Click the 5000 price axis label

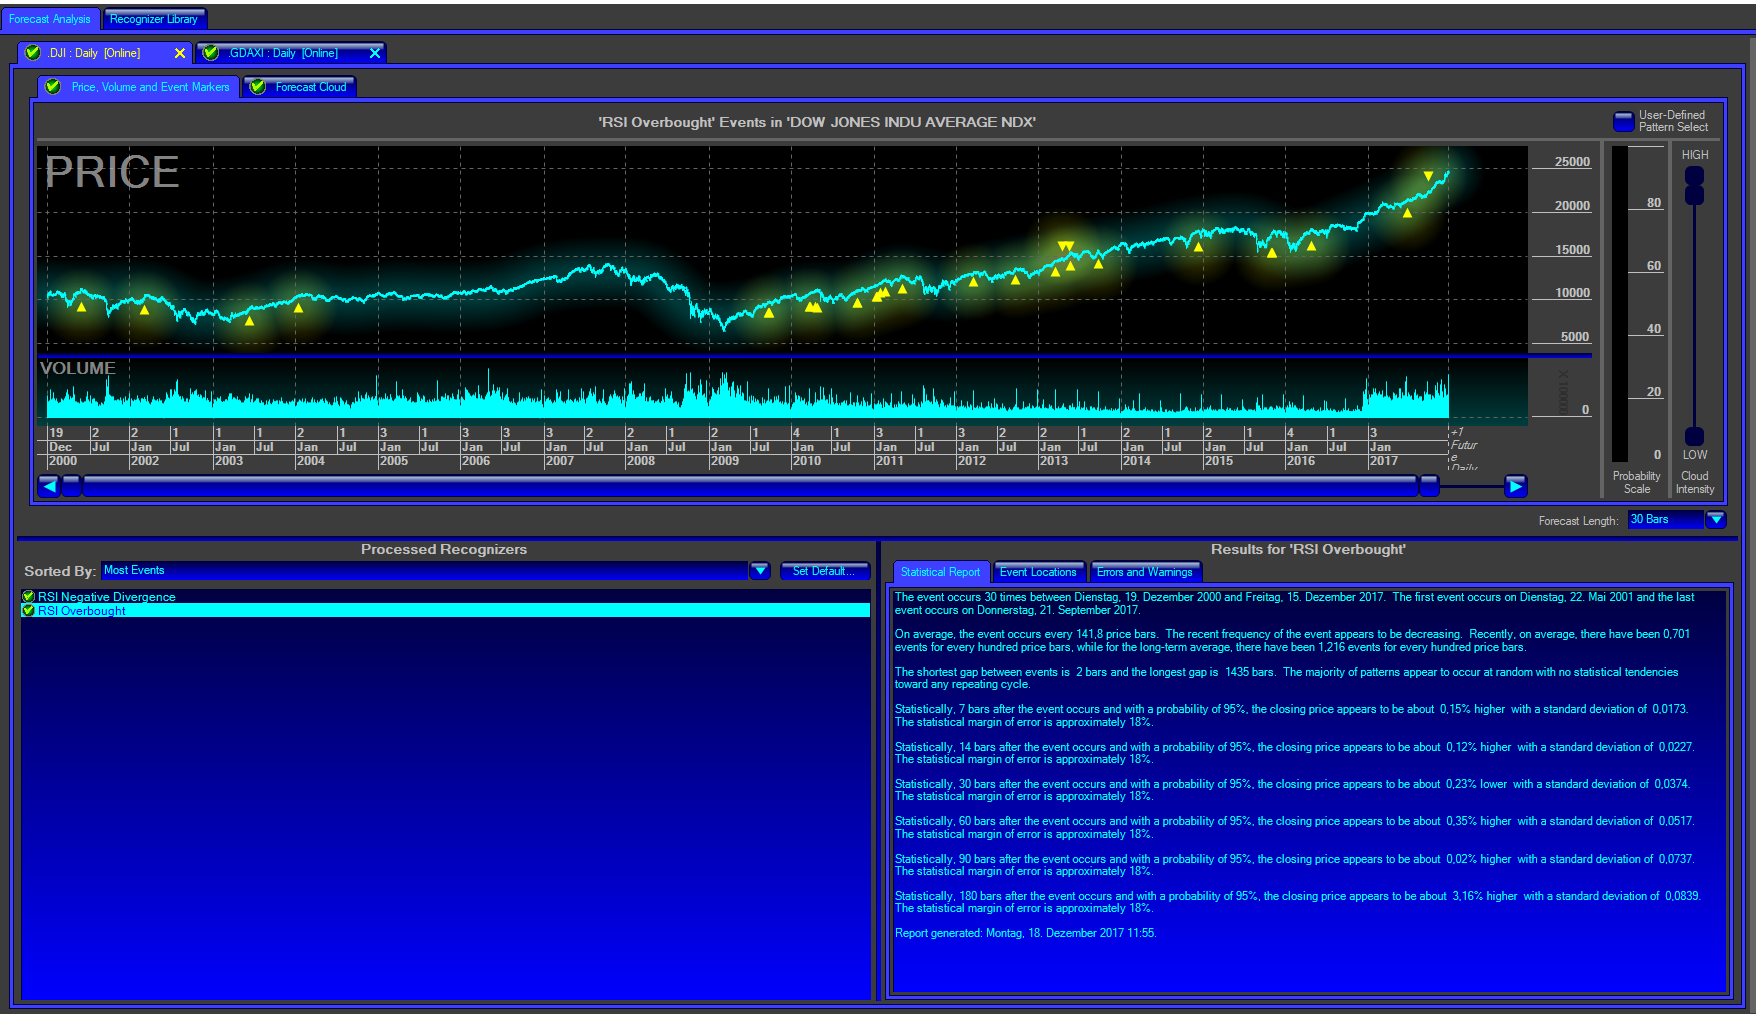(x=1575, y=337)
